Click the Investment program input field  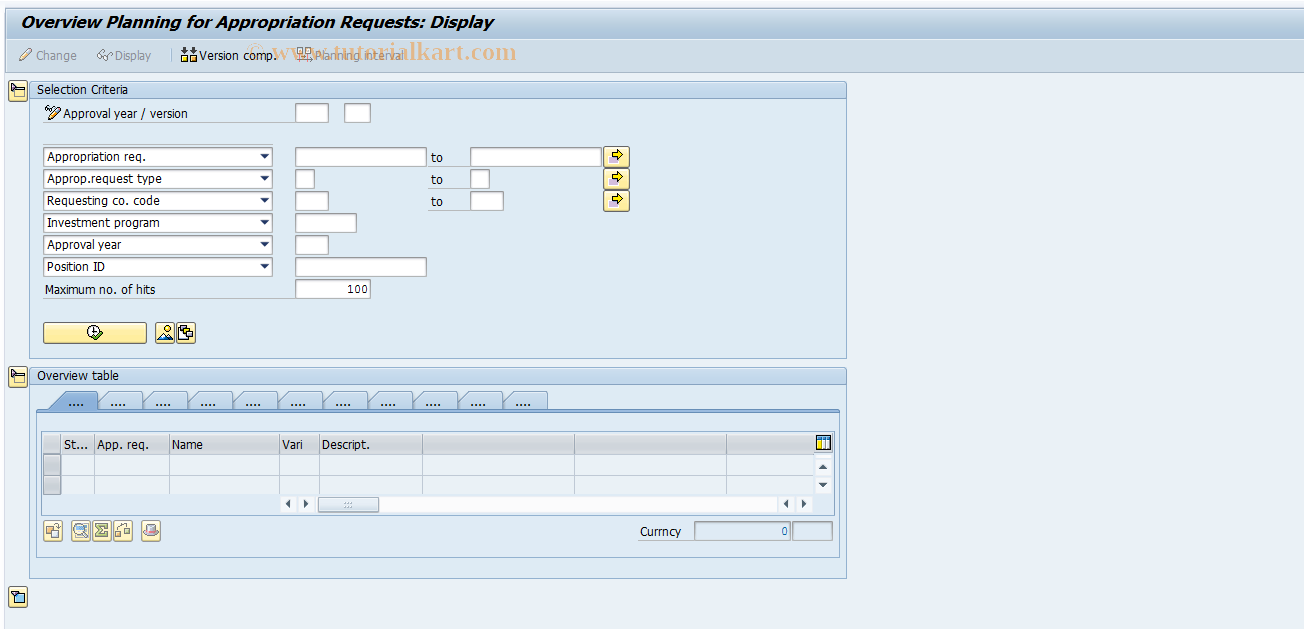pyautogui.click(x=326, y=223)
